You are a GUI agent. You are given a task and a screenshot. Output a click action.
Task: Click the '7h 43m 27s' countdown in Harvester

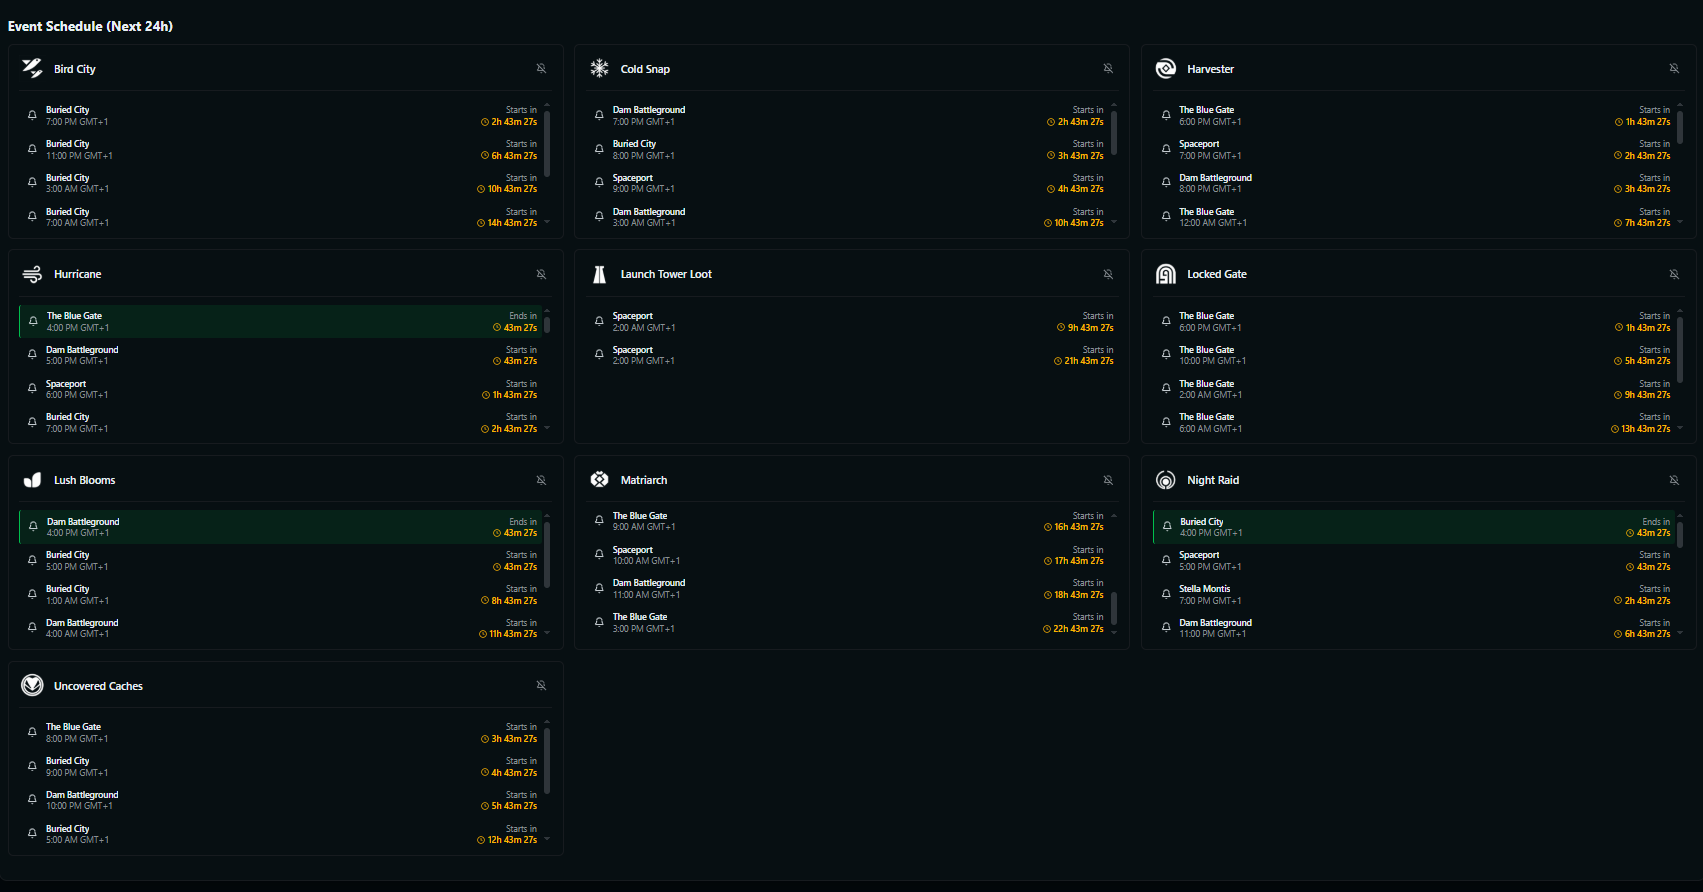tap(1648, 223)
